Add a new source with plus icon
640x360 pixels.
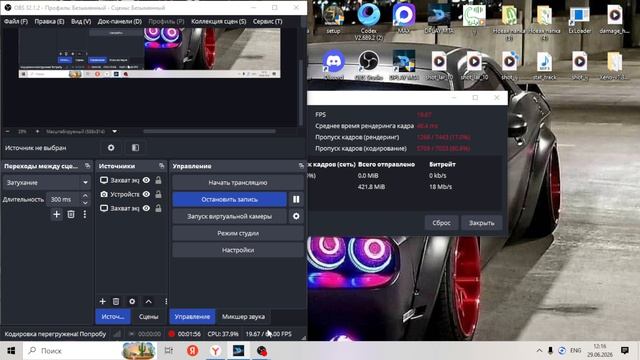[x=102, y=301]
